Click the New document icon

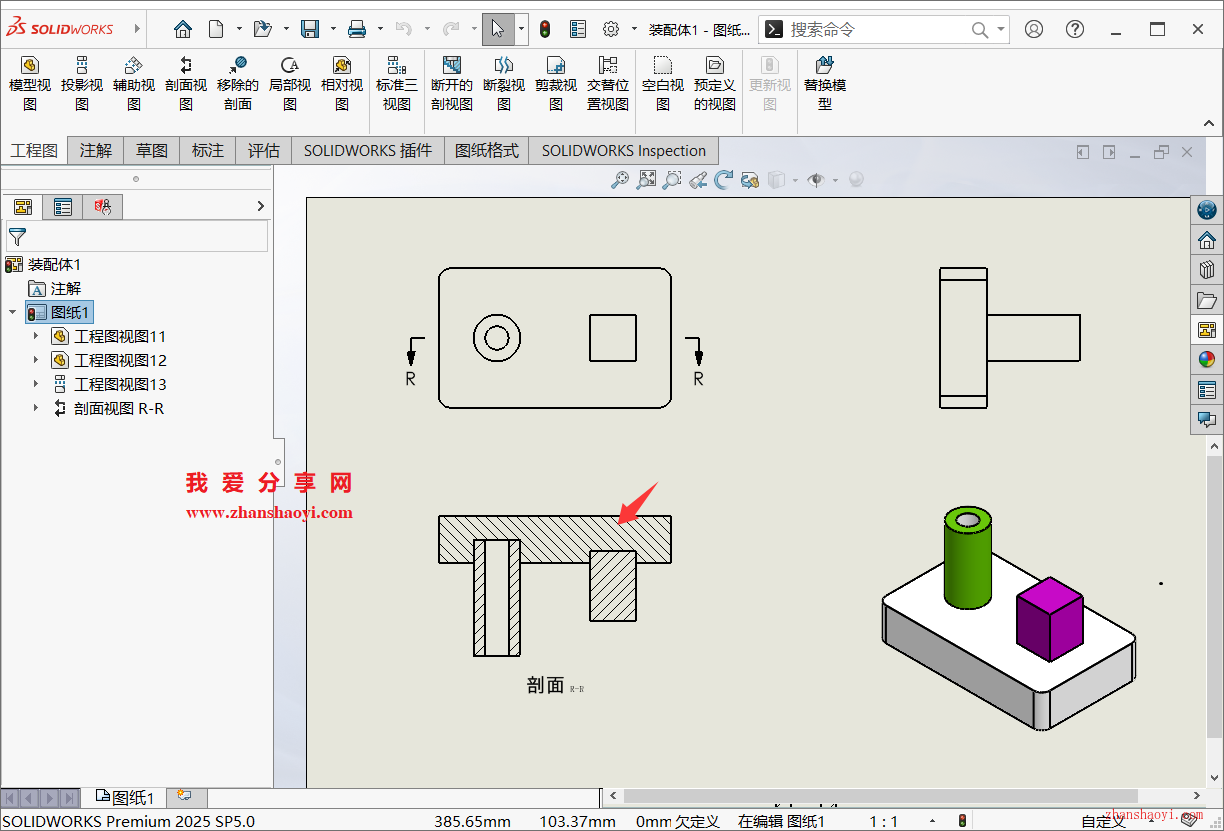tap(216, 29)
